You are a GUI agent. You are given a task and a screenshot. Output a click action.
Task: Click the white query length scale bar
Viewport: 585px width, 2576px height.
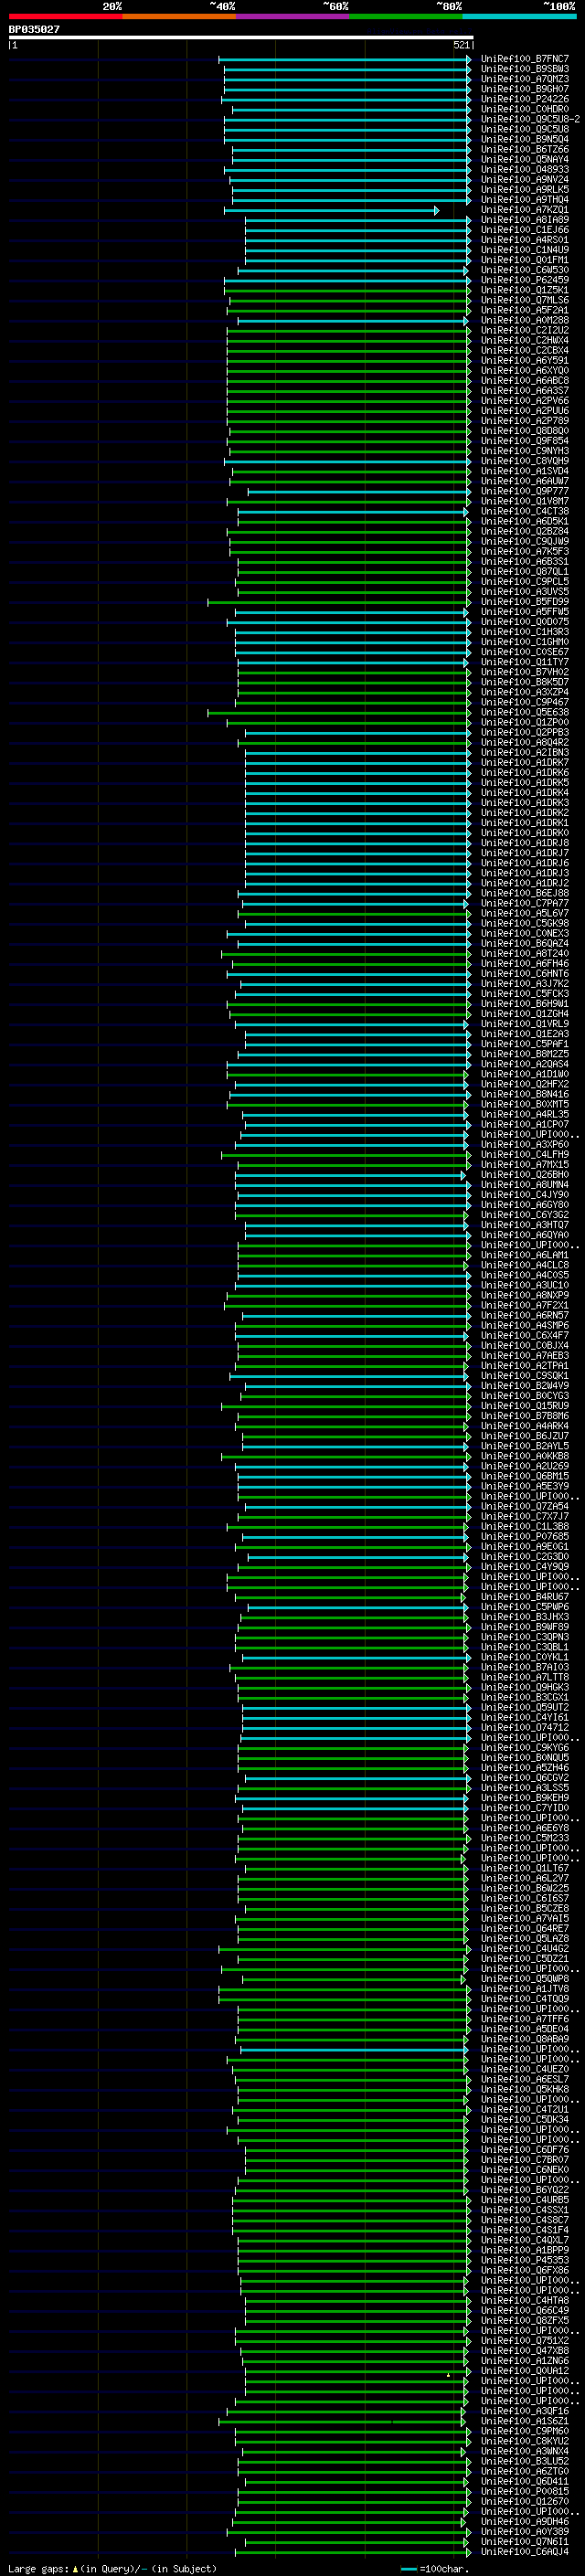click(241, 37)
